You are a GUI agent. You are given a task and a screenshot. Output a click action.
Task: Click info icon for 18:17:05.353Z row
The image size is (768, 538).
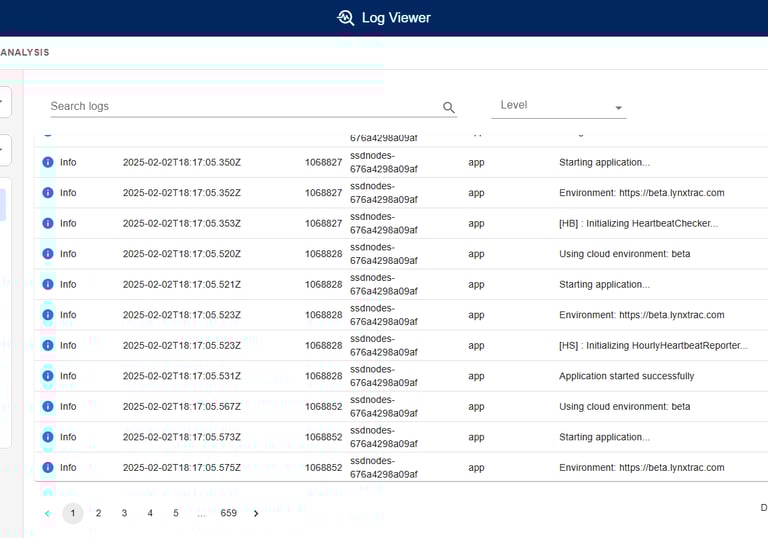point(48,223)
